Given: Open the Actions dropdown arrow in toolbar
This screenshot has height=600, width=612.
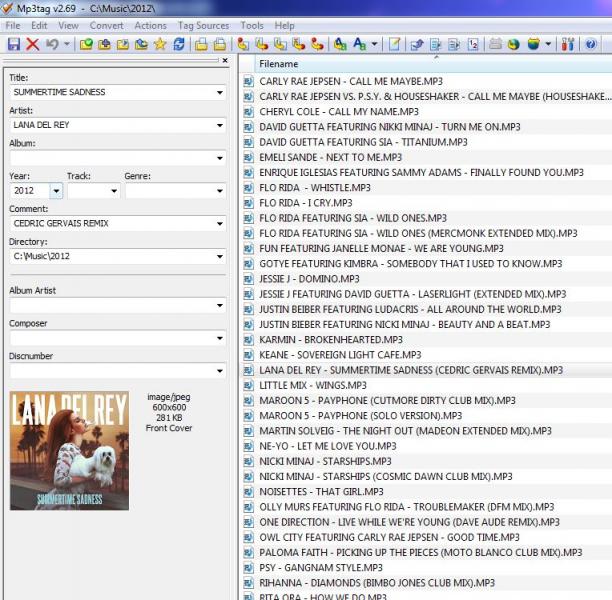Looking at the screenshot, I should pyautogui.click(x=374, y=44).
